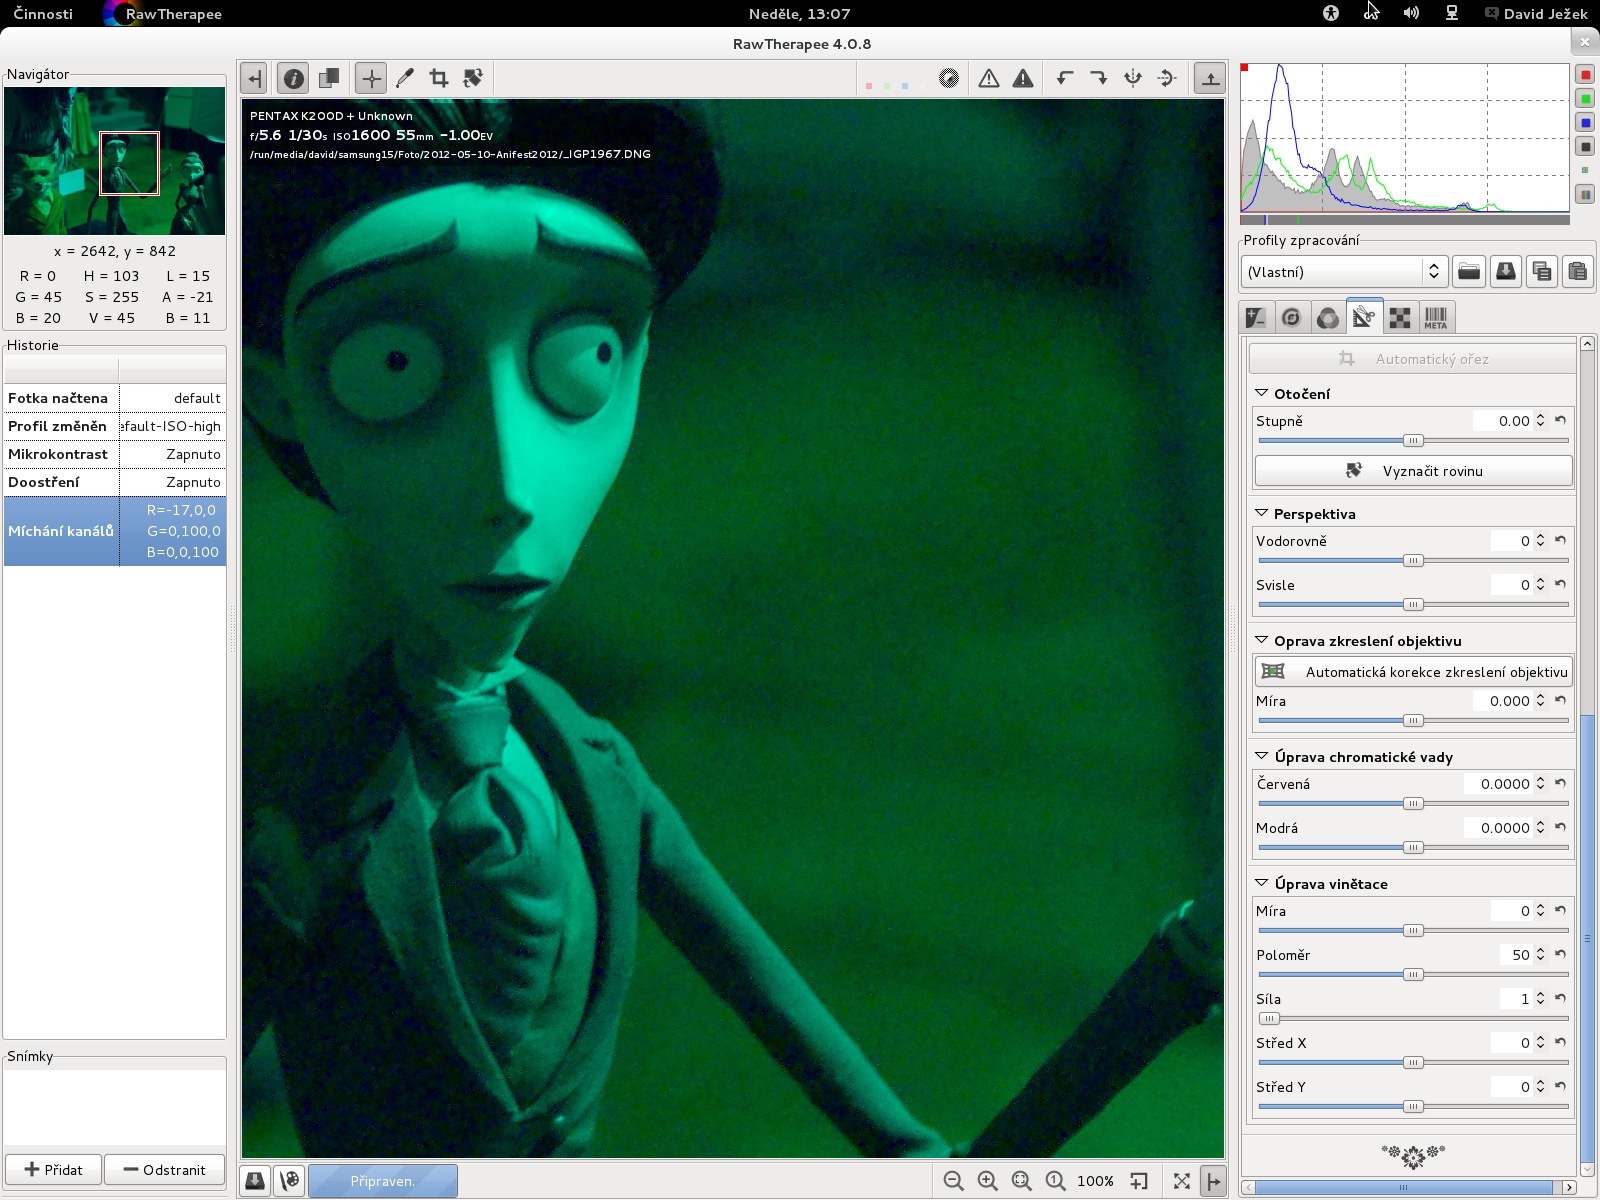Image resolution: width=1600 pixels, height=1200 pixels.
Task: Select the hand/crosshair navigation tool
Action: click(x=371, y=78)
